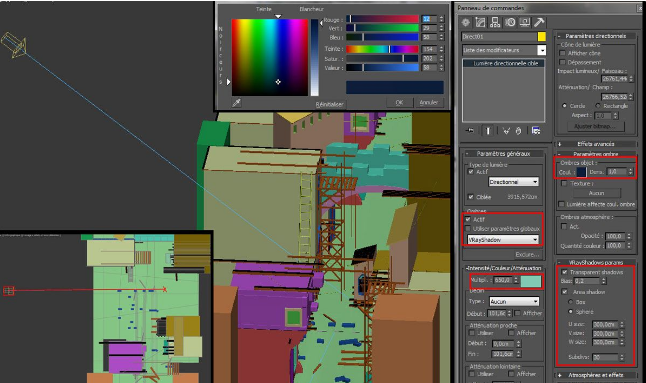Click the shadow color swatch Coul.

pyautogui.click(x=581, y=172)
